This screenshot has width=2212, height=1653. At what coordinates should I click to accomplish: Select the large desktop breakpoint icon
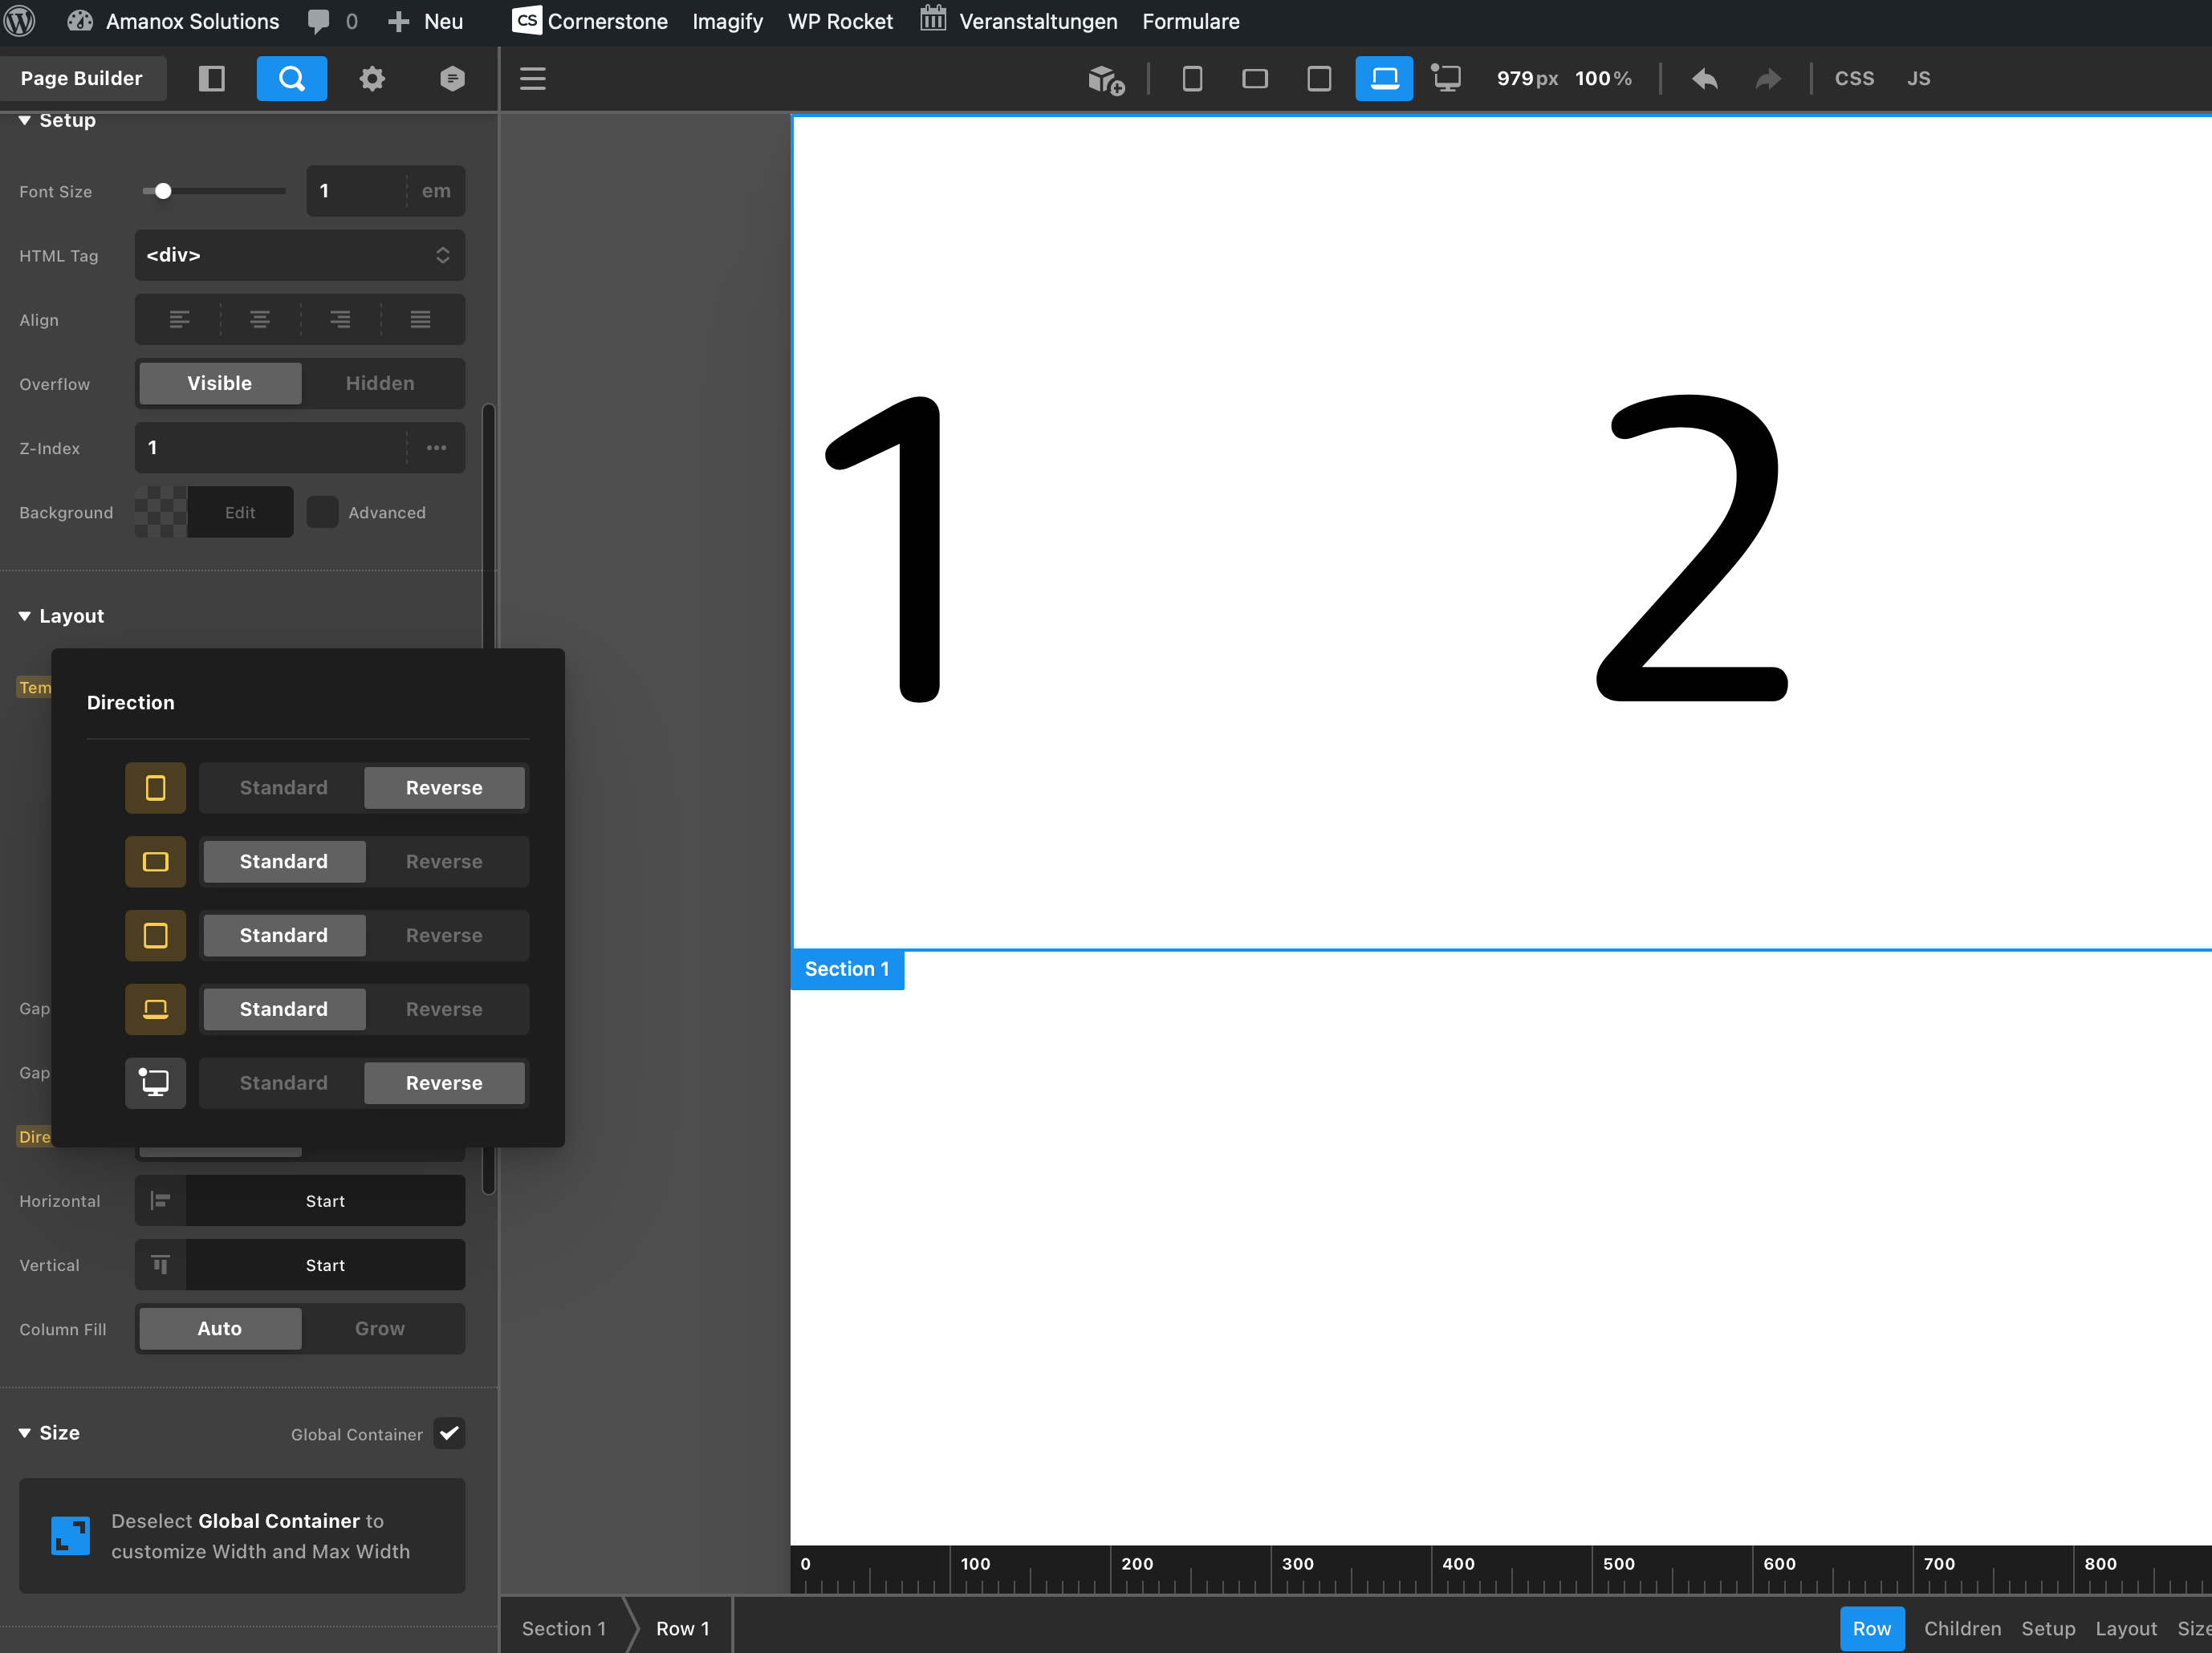[1446, 78]
